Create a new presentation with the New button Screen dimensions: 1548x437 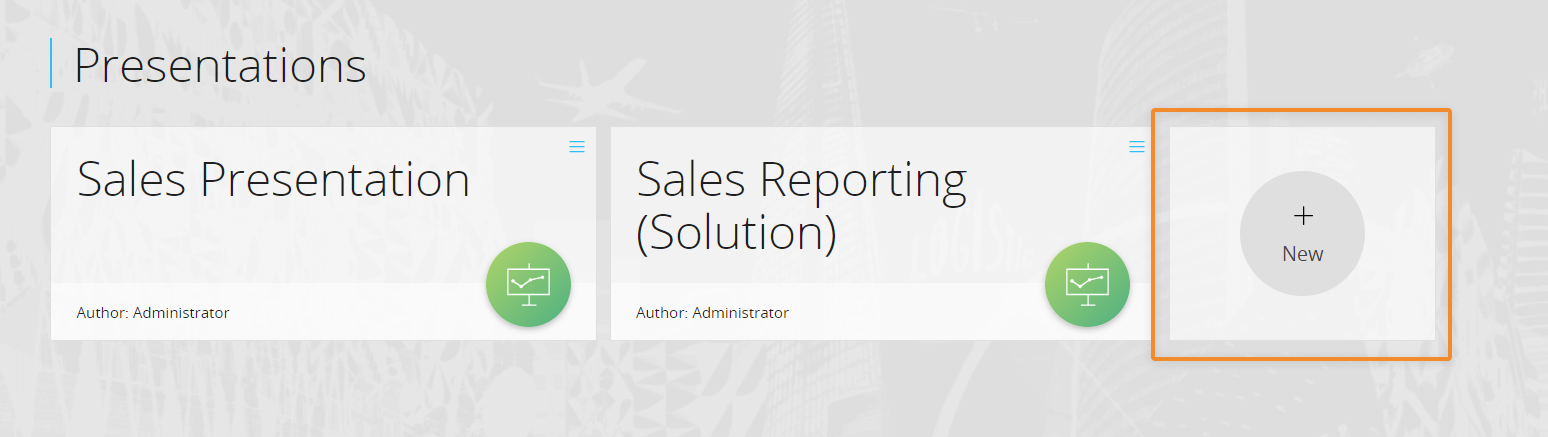[x=1302, y=233]
